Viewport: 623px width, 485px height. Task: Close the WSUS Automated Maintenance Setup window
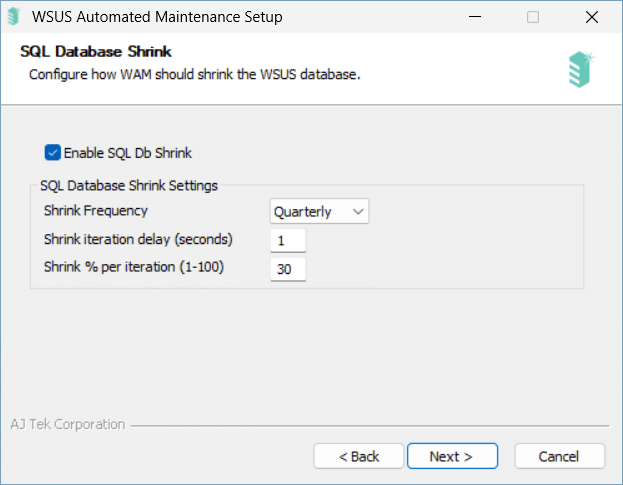click(592, 17)
